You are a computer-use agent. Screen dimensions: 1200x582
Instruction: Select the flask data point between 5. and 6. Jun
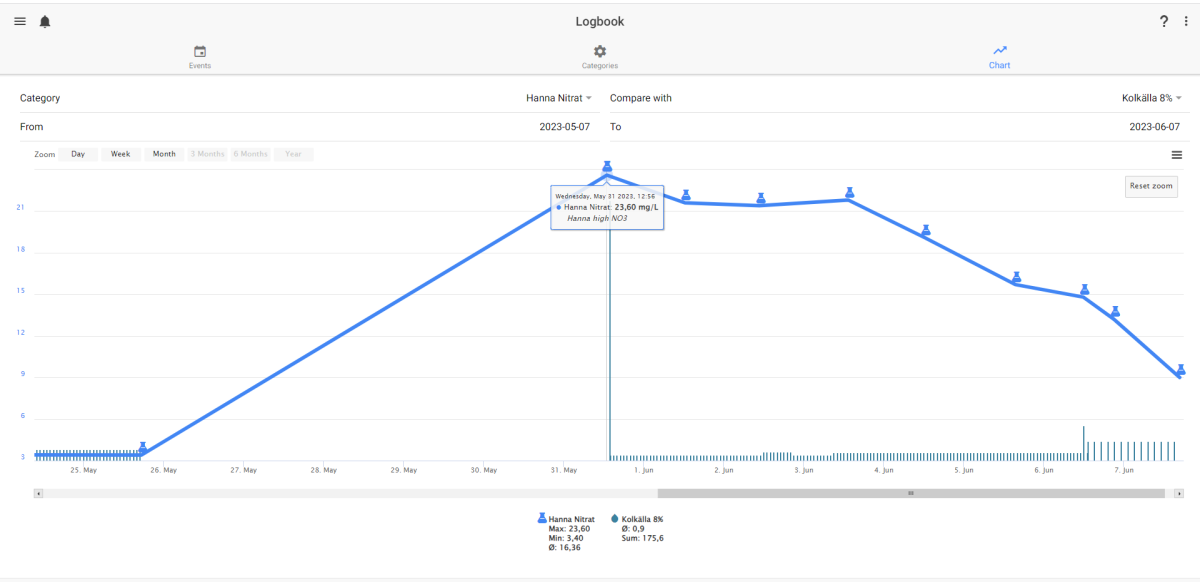click(1017, 277)
